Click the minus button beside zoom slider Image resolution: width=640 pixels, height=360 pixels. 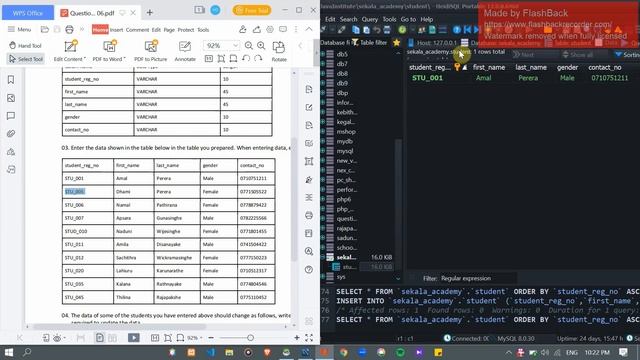pyautogui.click(x=211, y=338)
